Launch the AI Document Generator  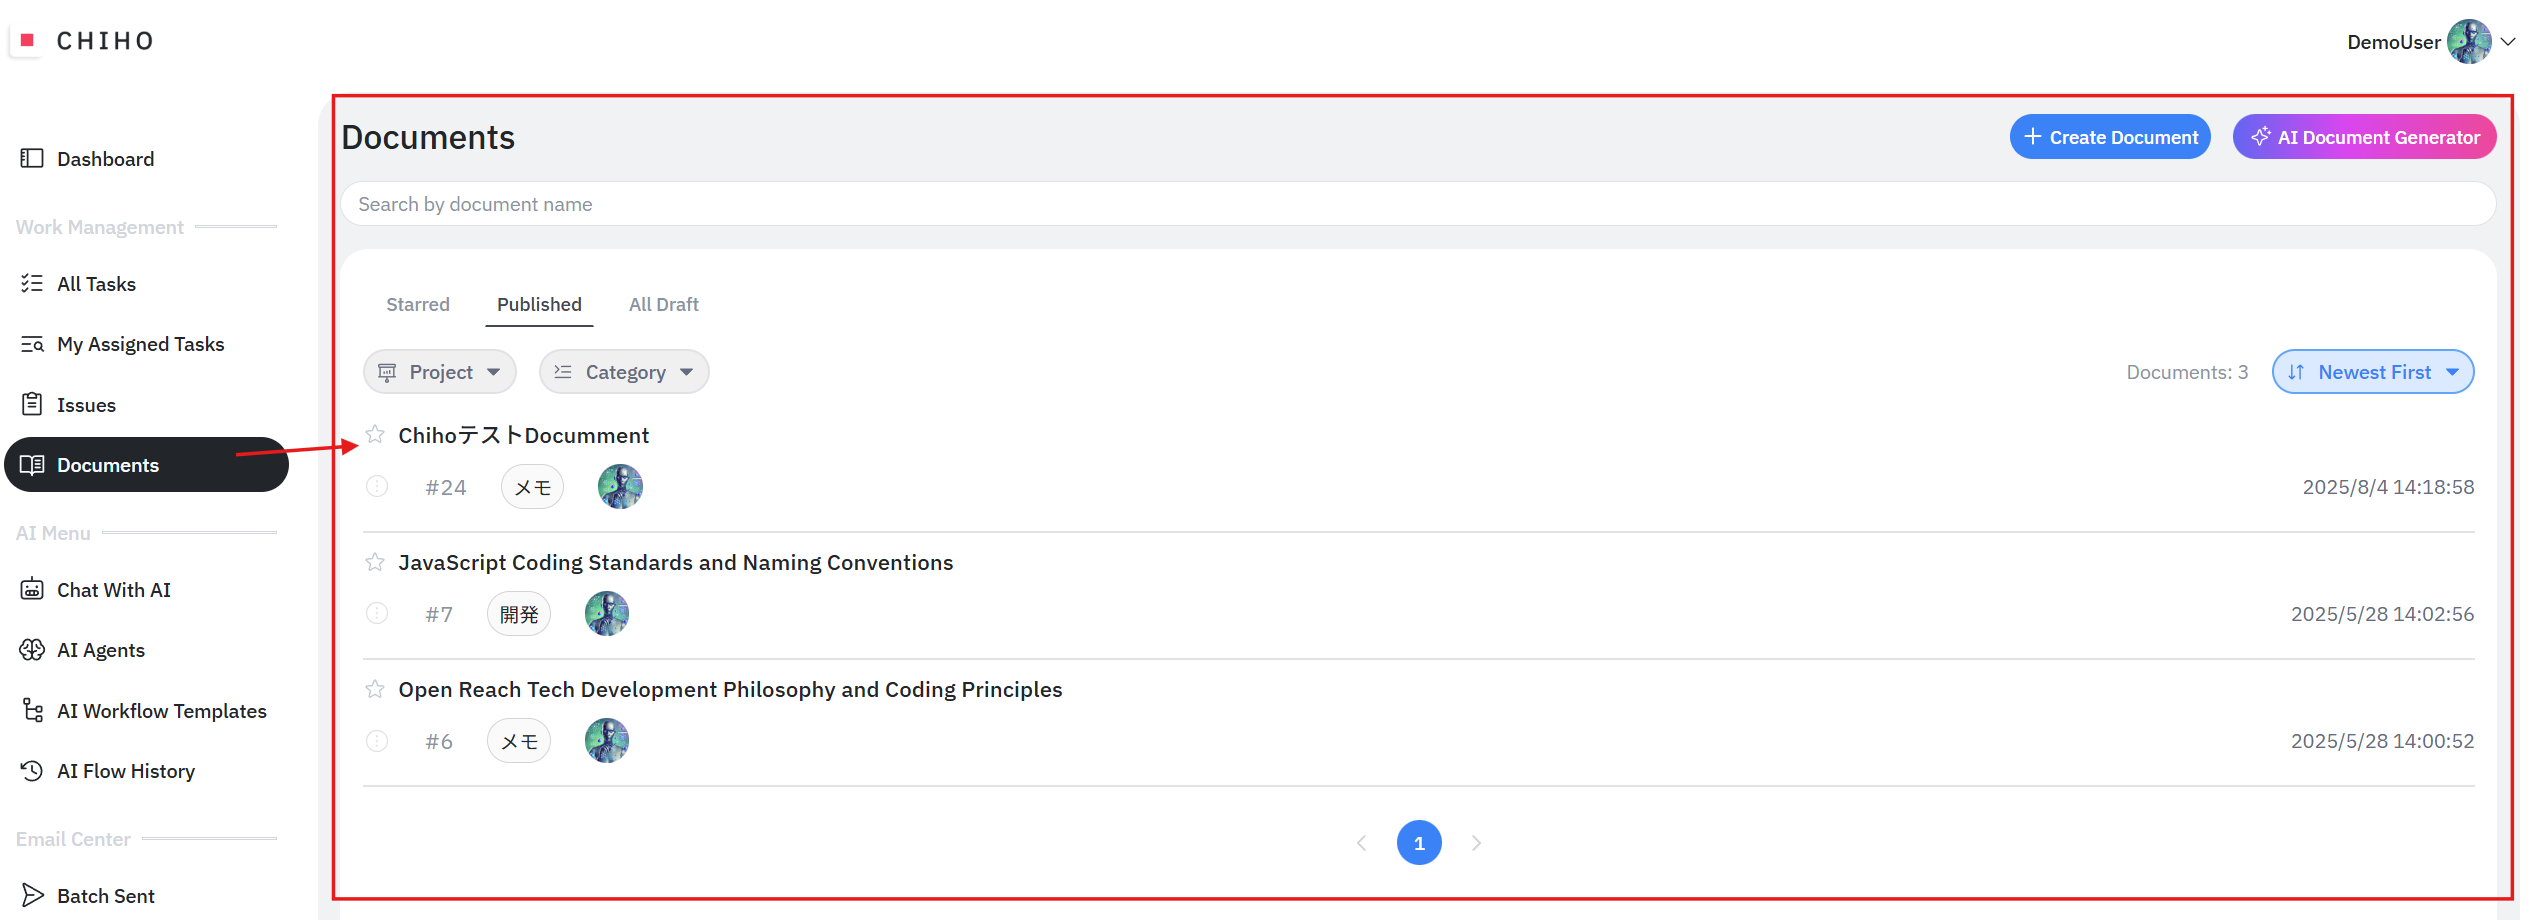pyautogui.click(x=2364, y=137)
